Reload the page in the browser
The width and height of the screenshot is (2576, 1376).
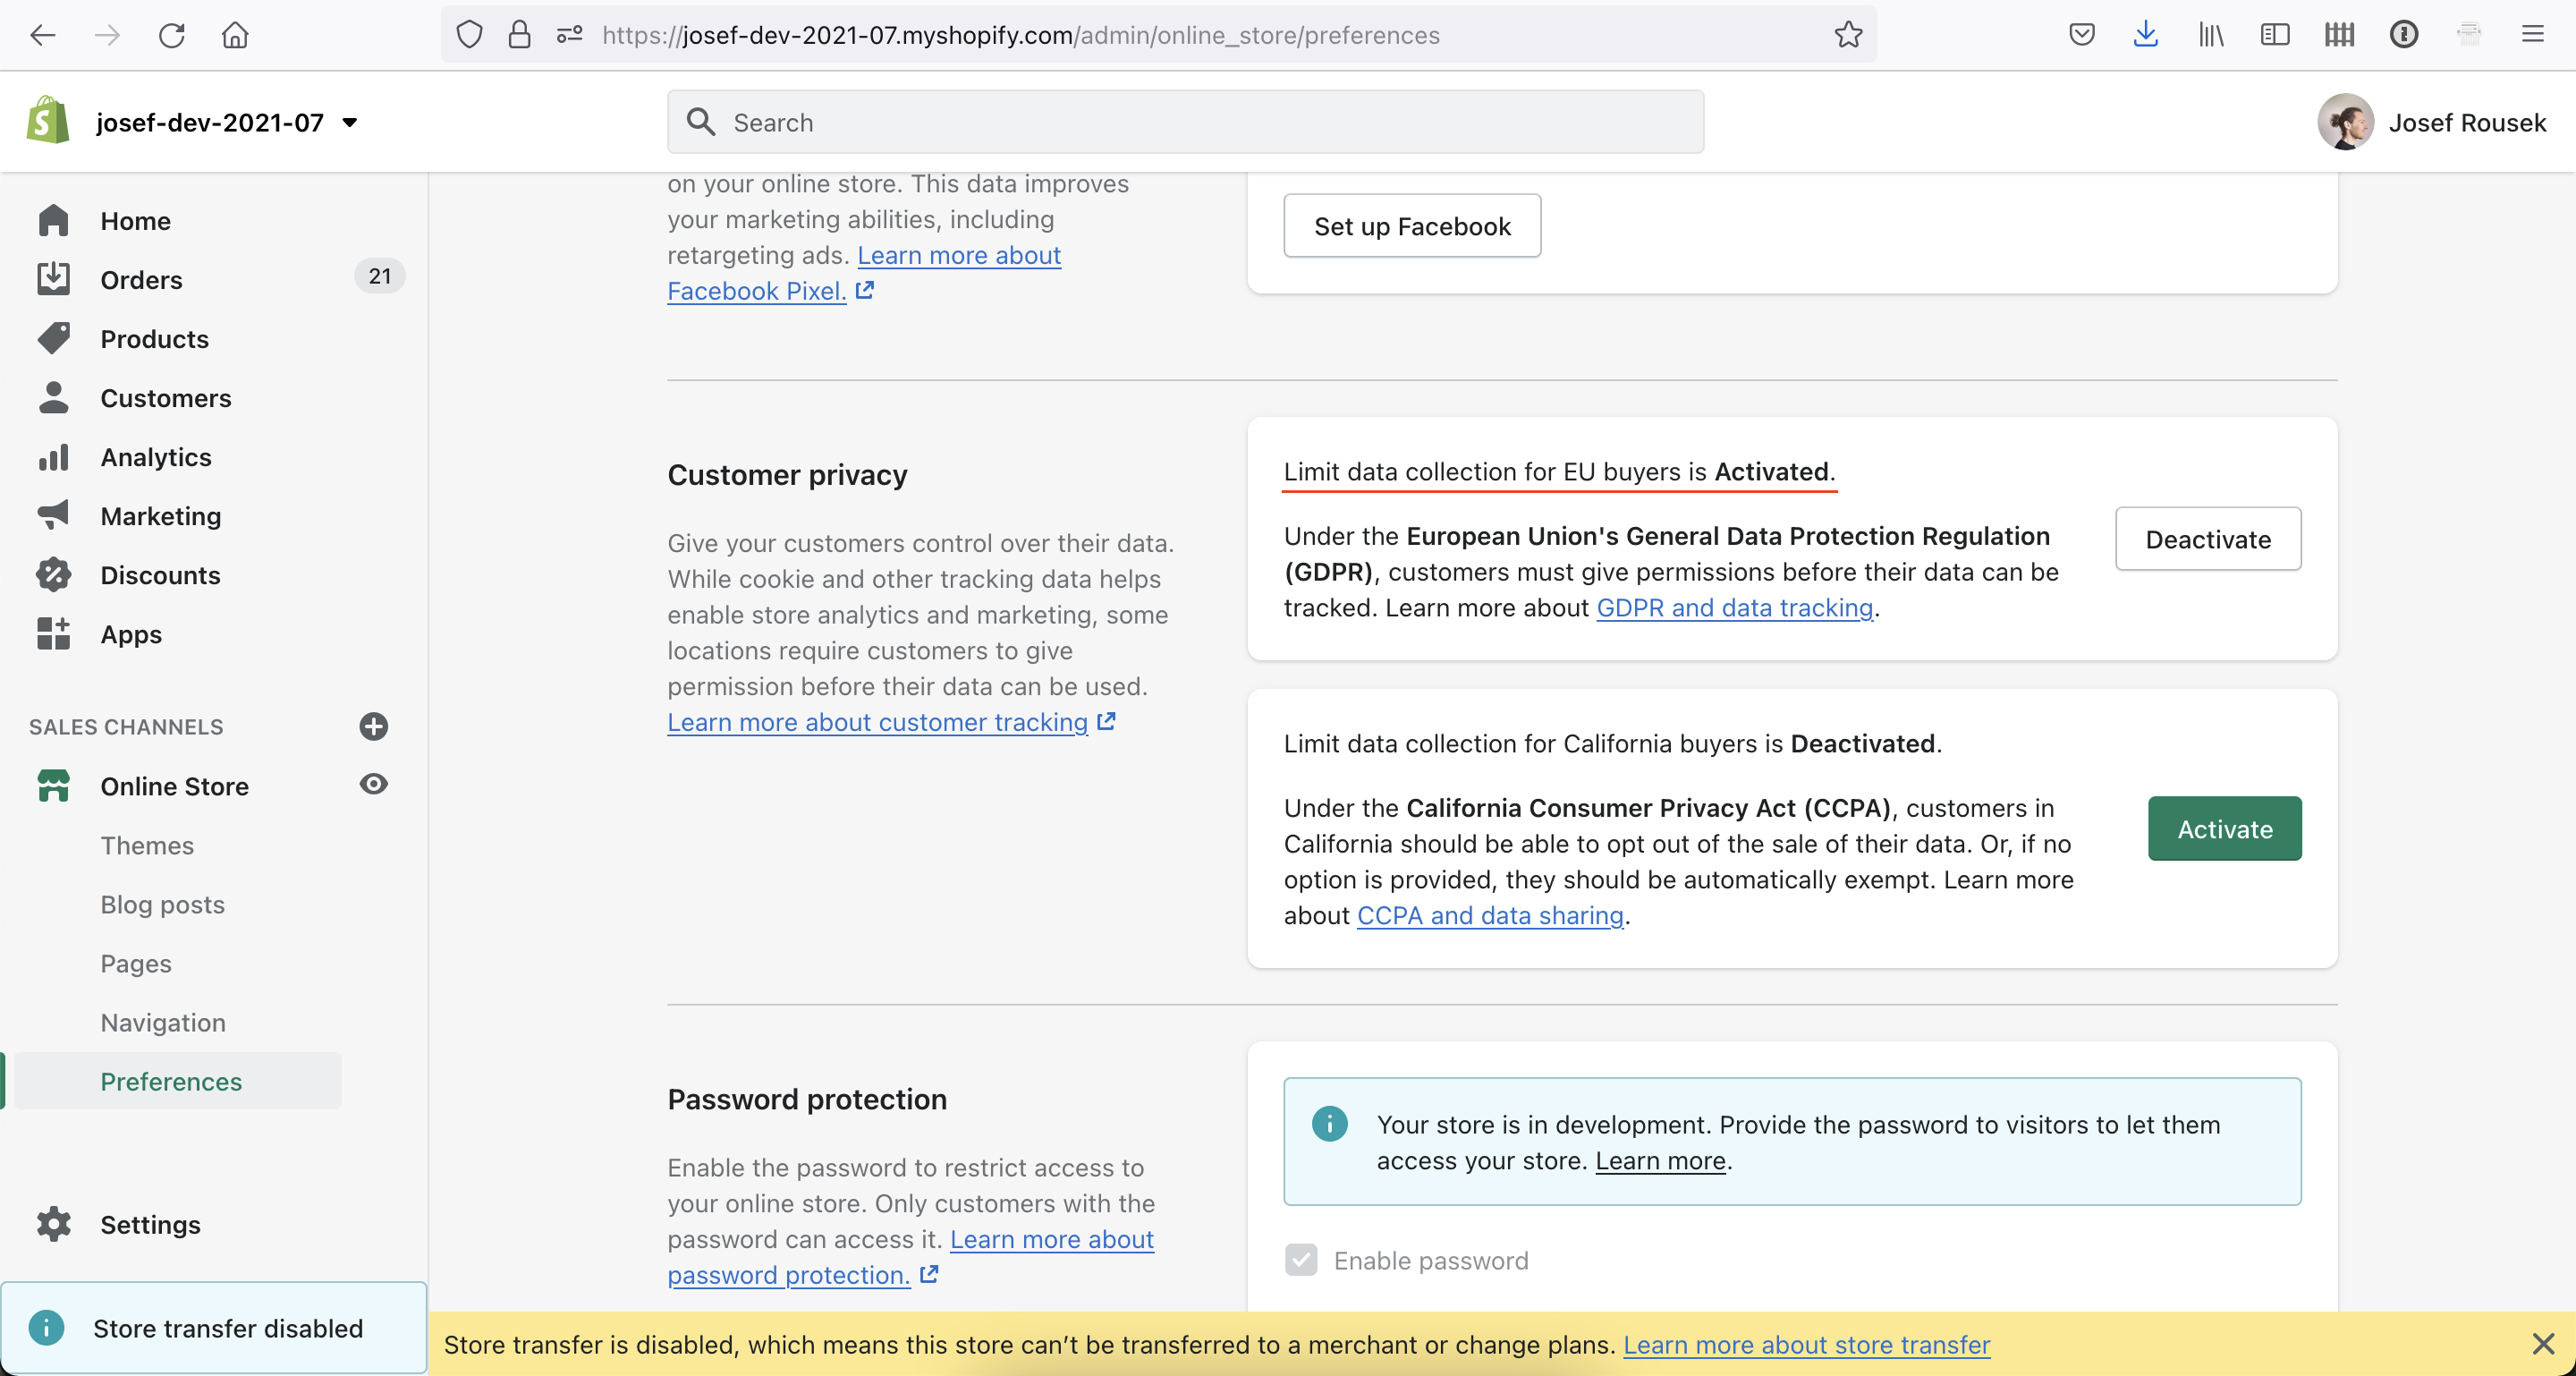pos(171,35)
